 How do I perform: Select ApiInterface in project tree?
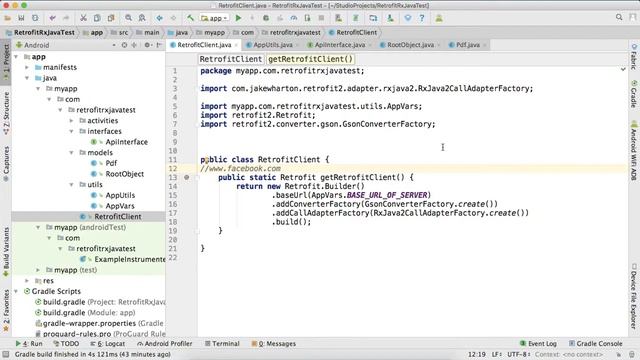[127, 142]
